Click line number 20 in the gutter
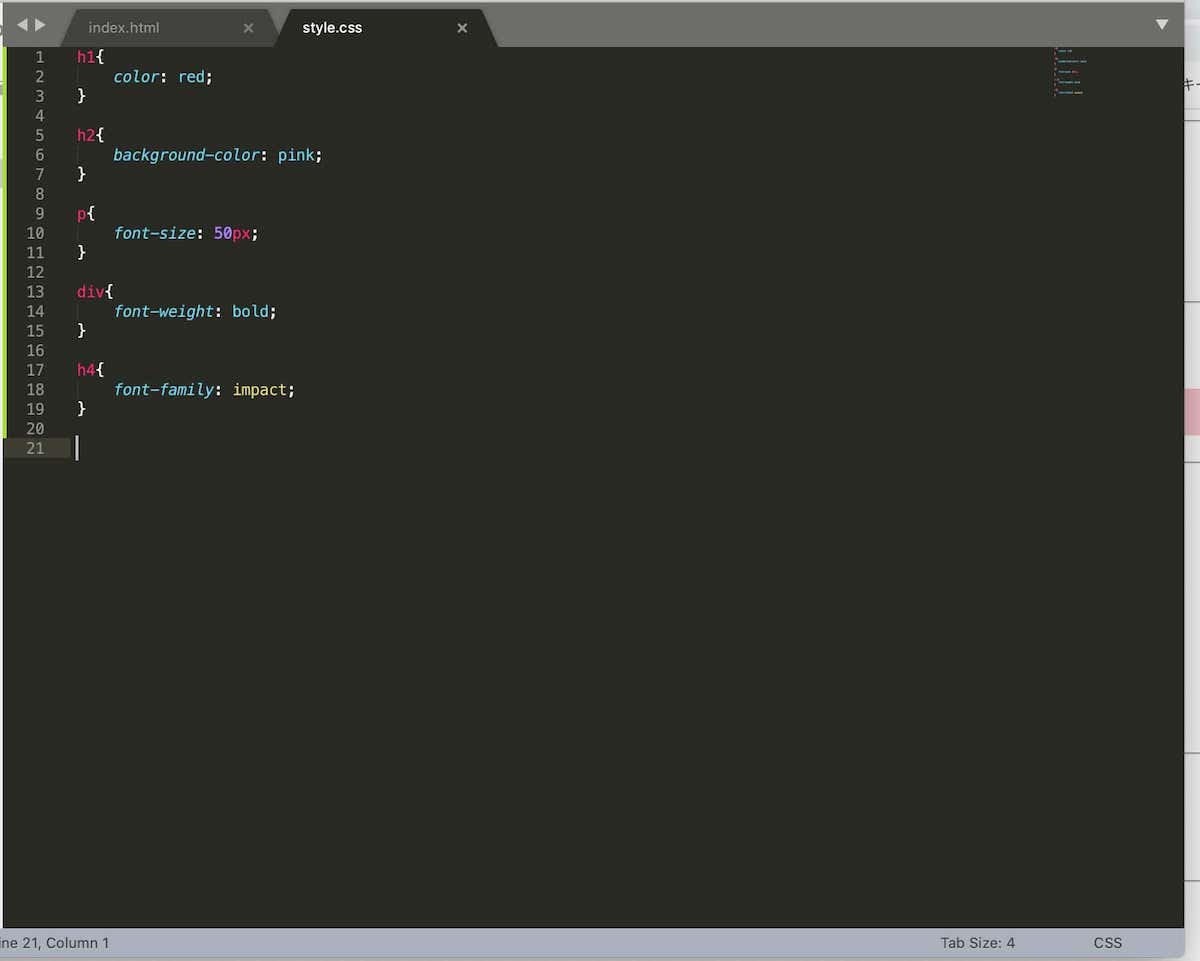Viewport: 1200px width, 961px height. click(35, 429)
